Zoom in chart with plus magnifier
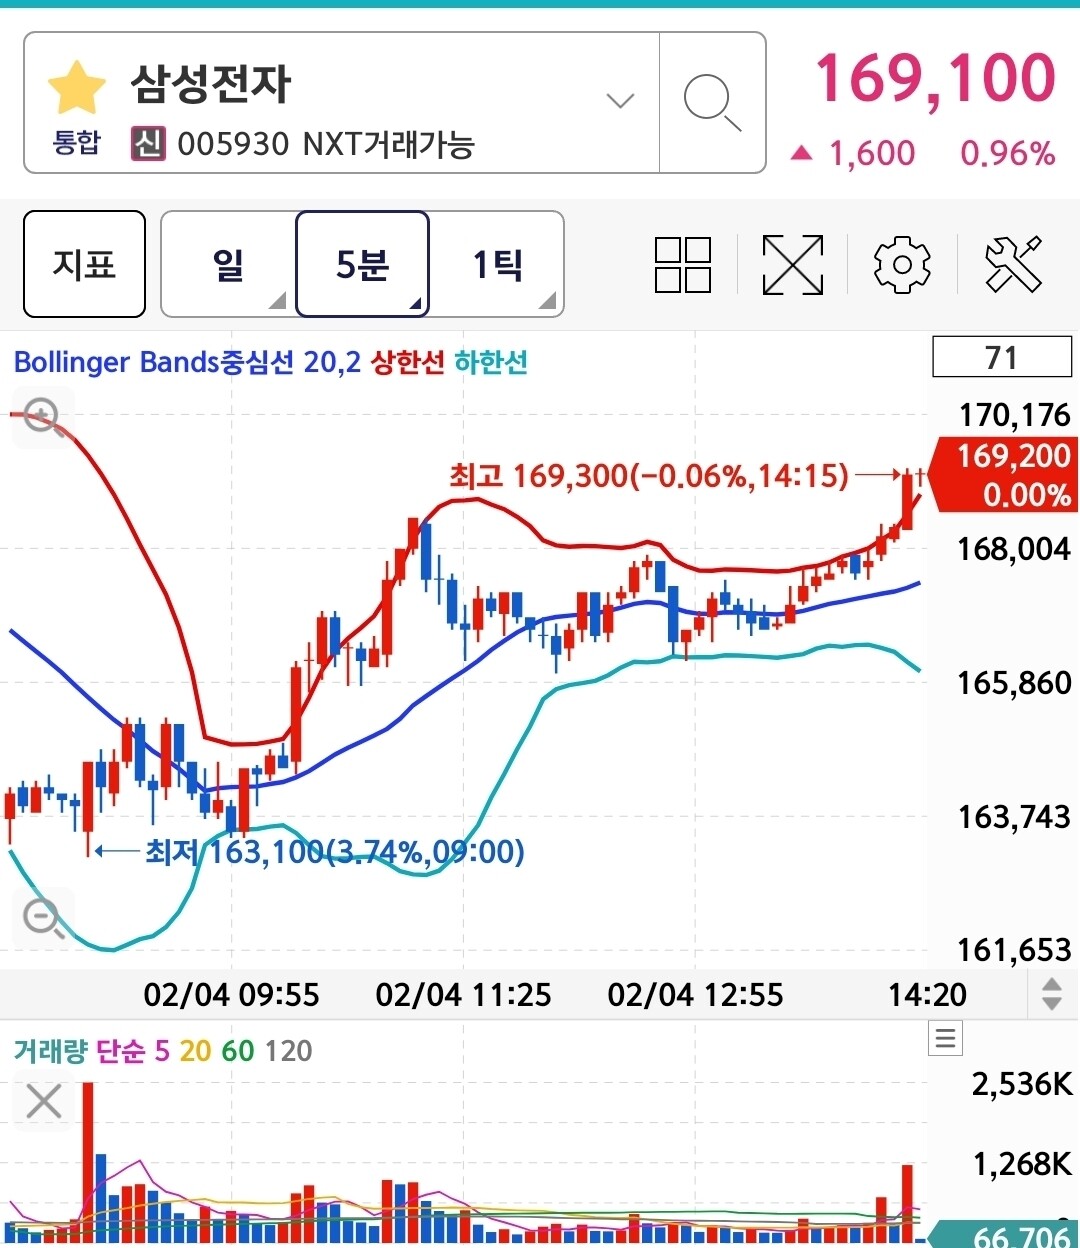Viewport: 1080px width, 1248px height. pos(42,417)
